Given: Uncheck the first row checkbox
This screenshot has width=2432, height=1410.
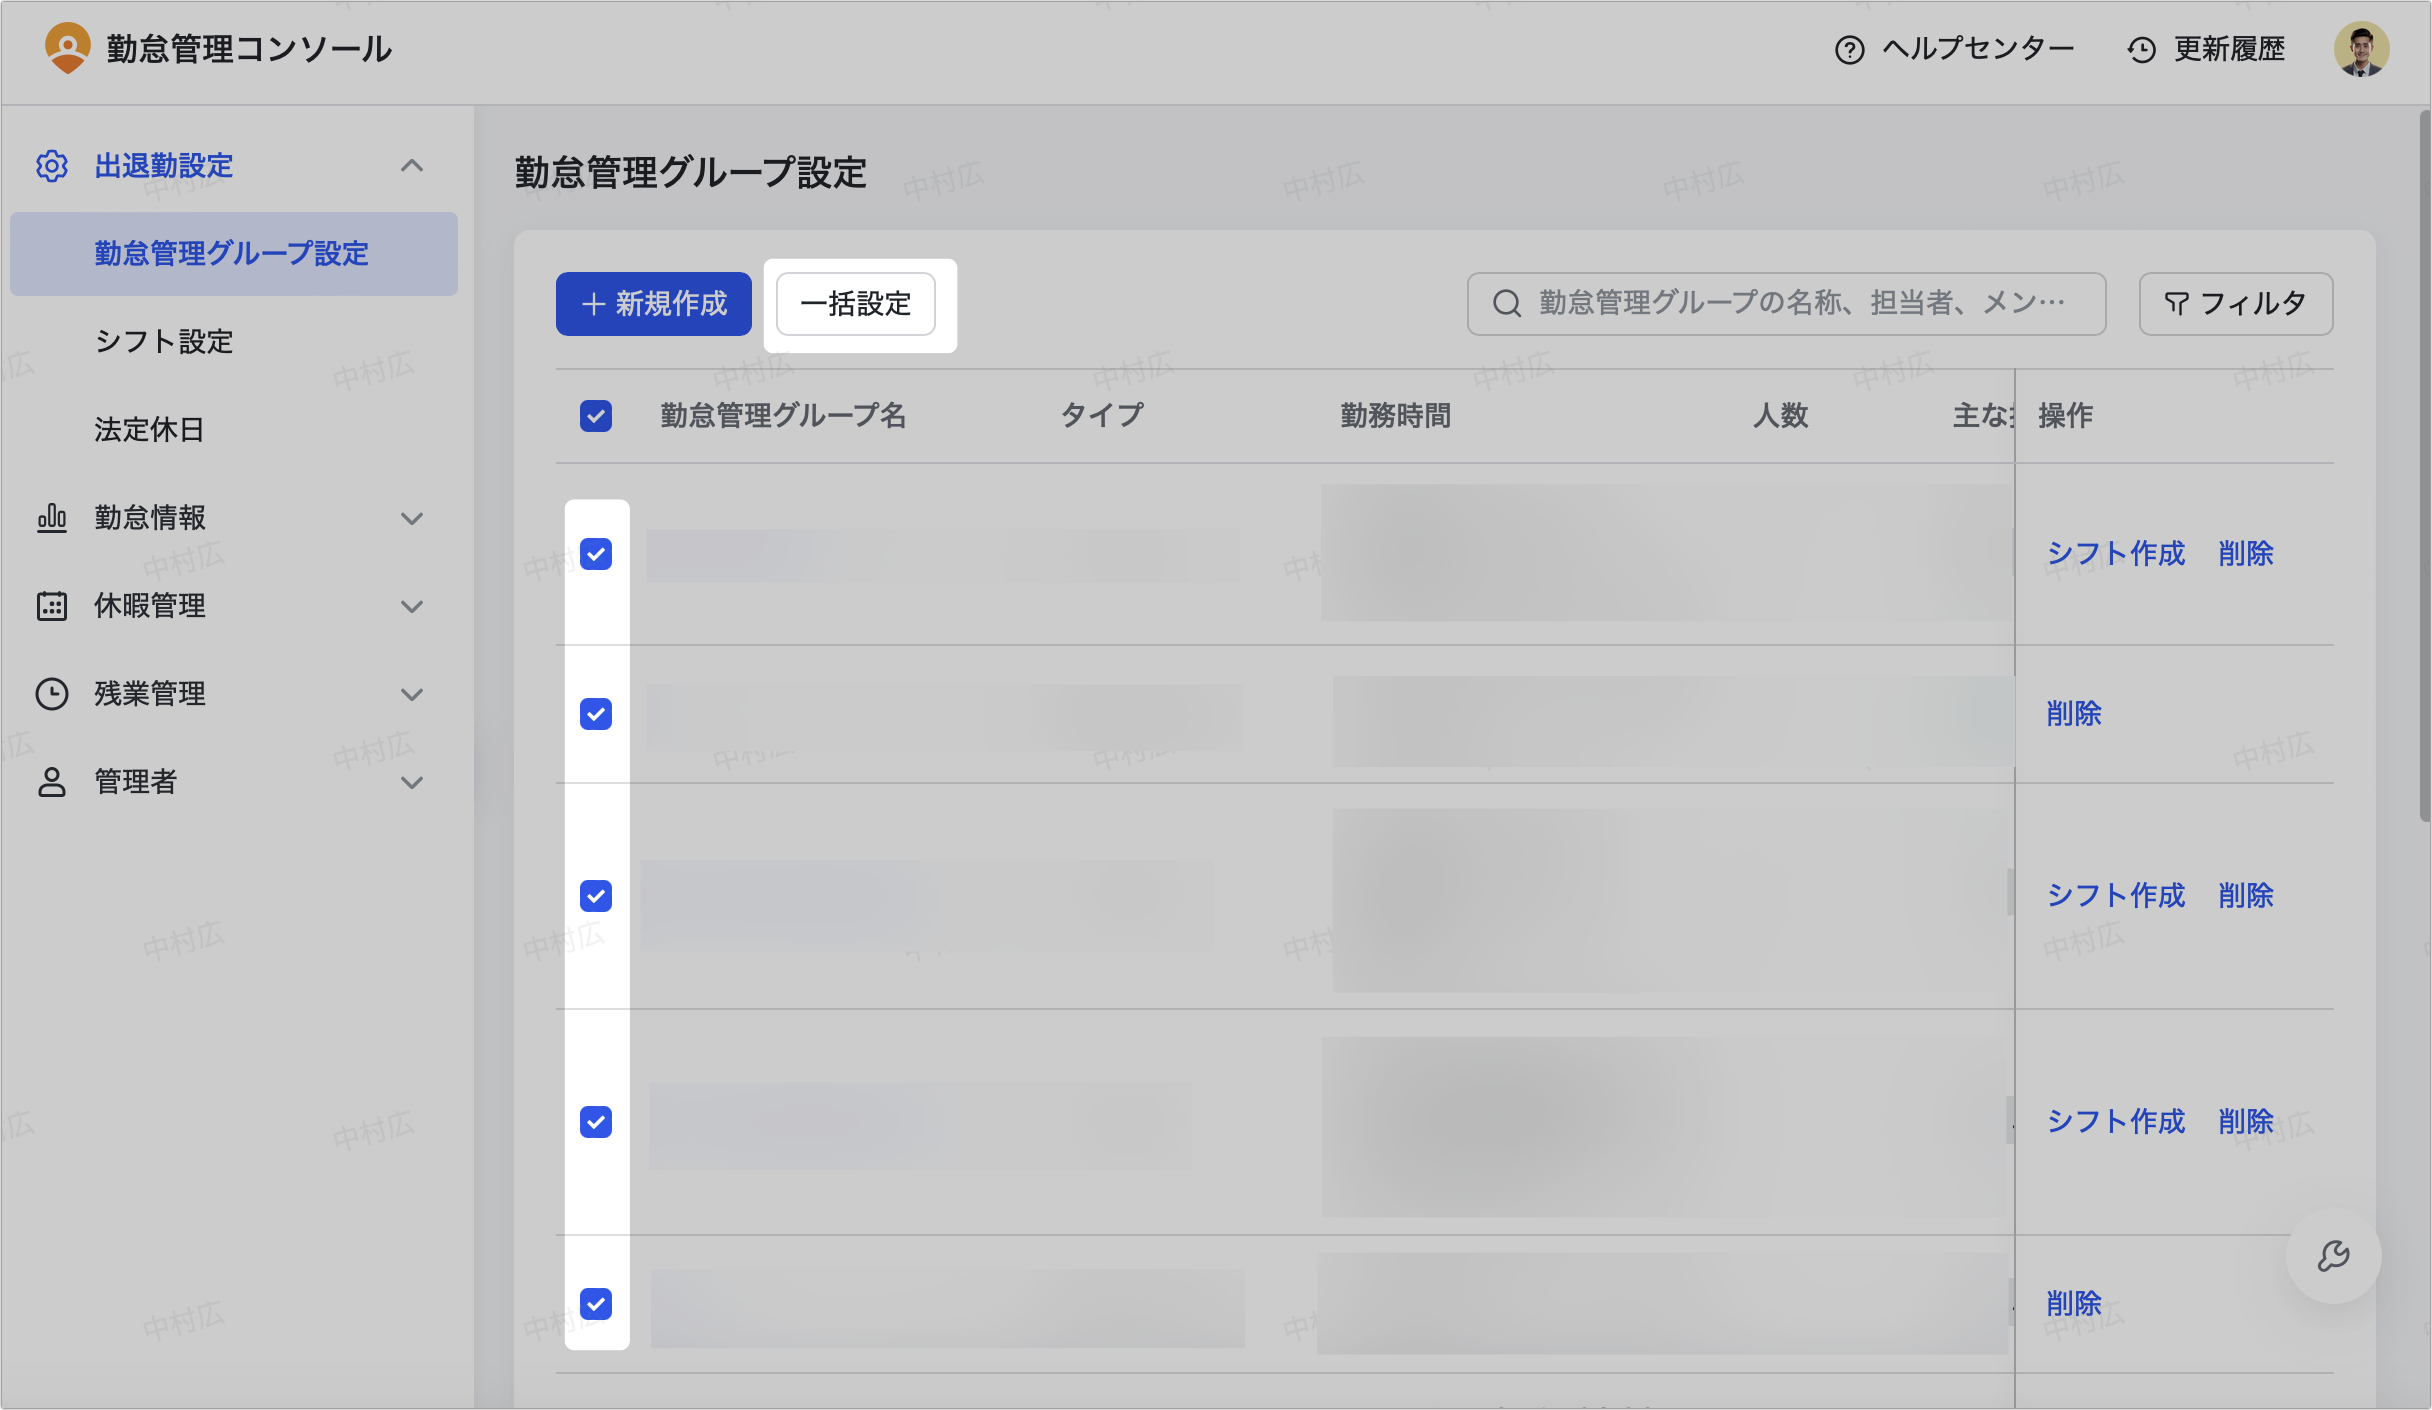Looking at the screenshot, I should point(596,554).
